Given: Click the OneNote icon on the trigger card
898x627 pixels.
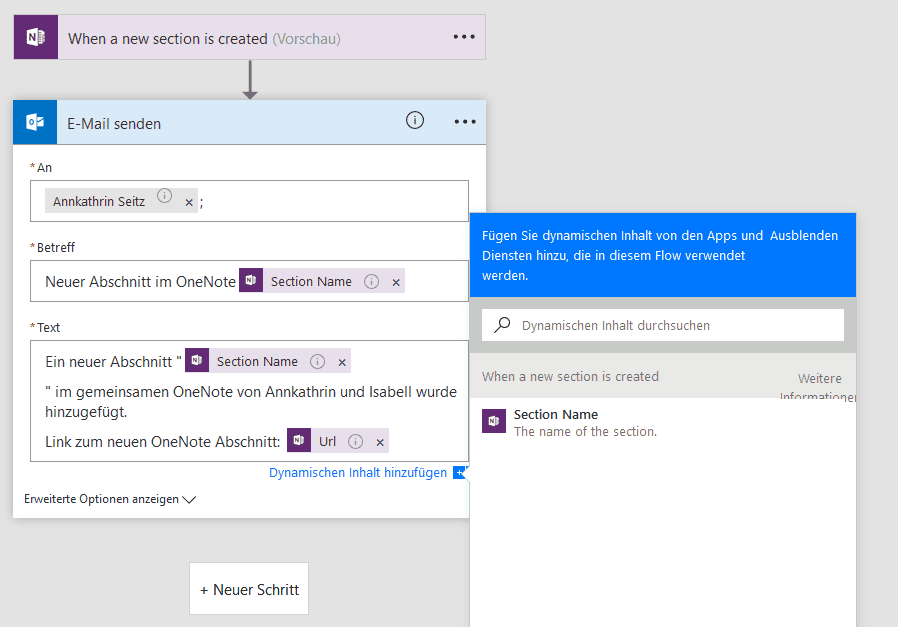Looking at the screenshot, I should pos(36,37).
